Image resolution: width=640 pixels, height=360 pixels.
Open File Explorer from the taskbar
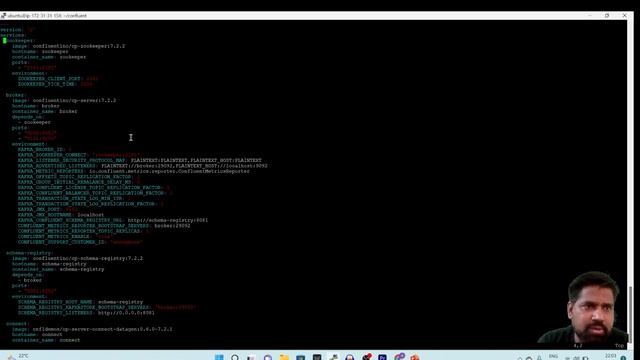tap(284, 357)
